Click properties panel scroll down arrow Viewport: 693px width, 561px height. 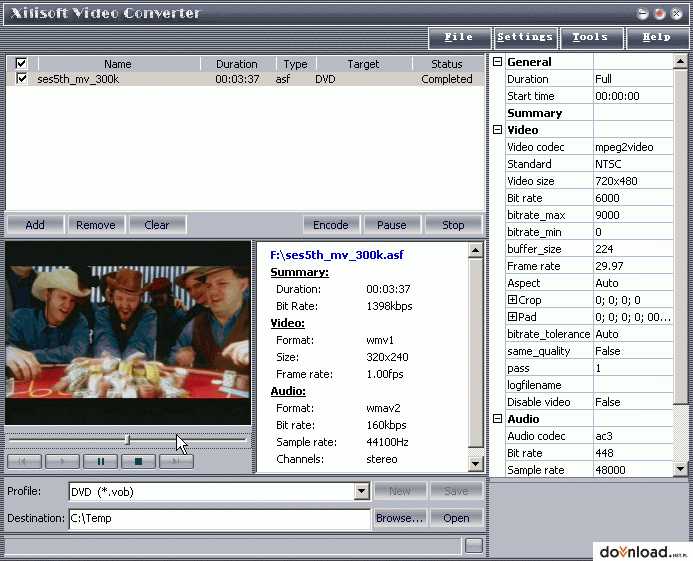tap(680, 469)
